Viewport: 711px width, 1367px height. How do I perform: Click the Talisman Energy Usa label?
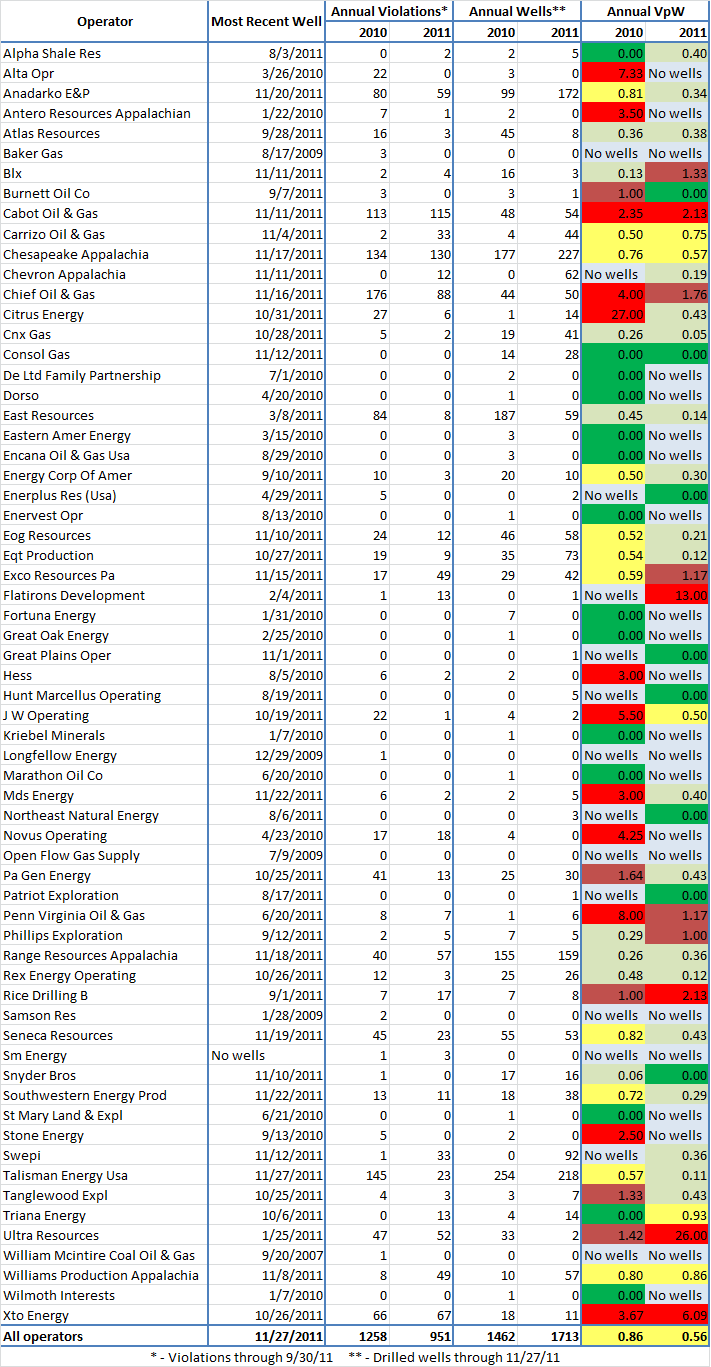pos(65,1175)
